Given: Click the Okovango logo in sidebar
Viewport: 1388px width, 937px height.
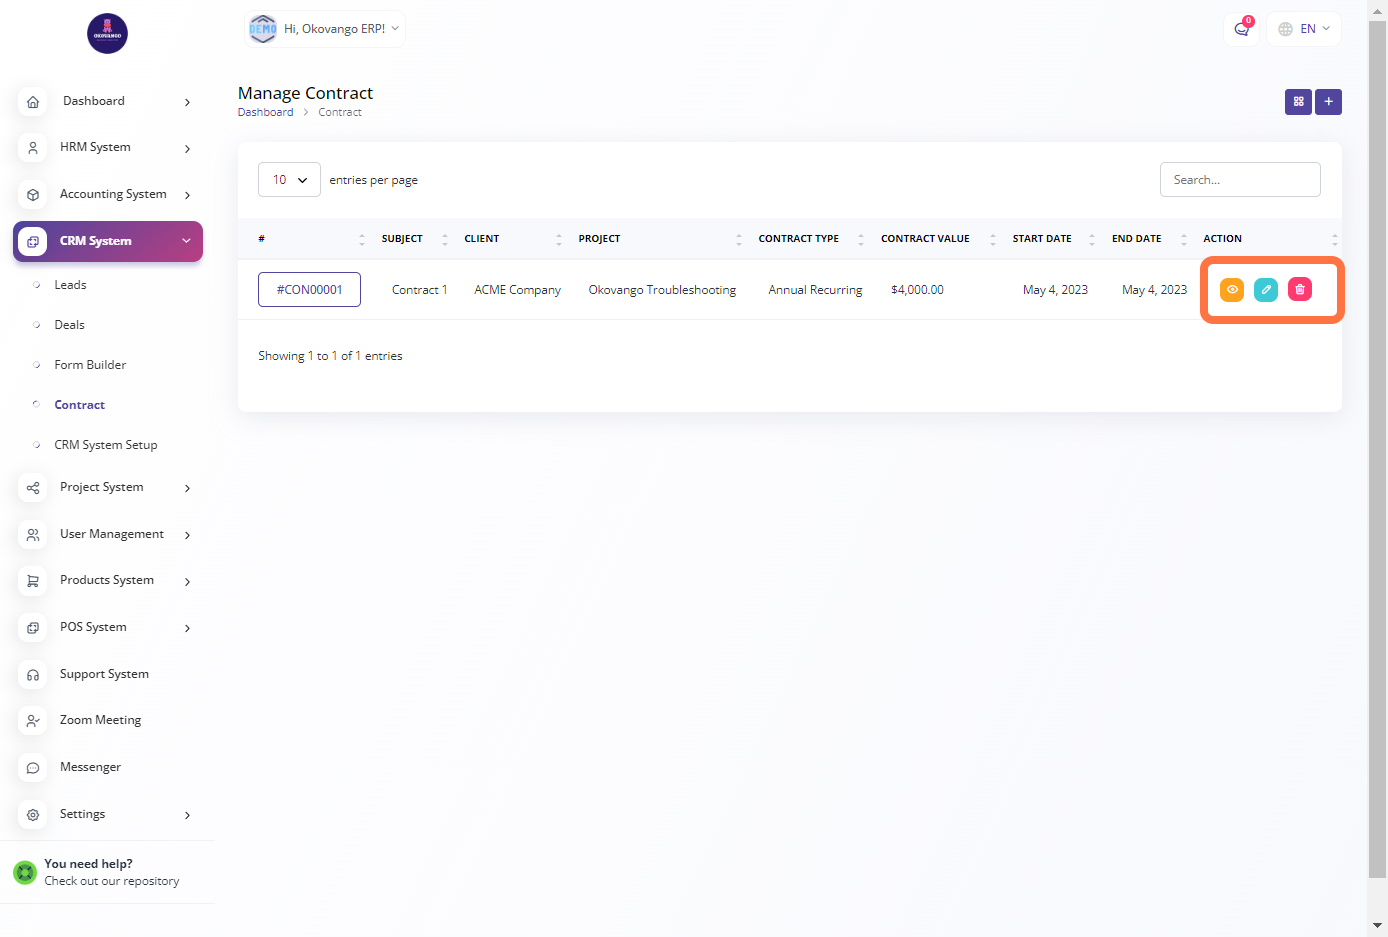Looking at the screenshot, I should pos(107,34).
